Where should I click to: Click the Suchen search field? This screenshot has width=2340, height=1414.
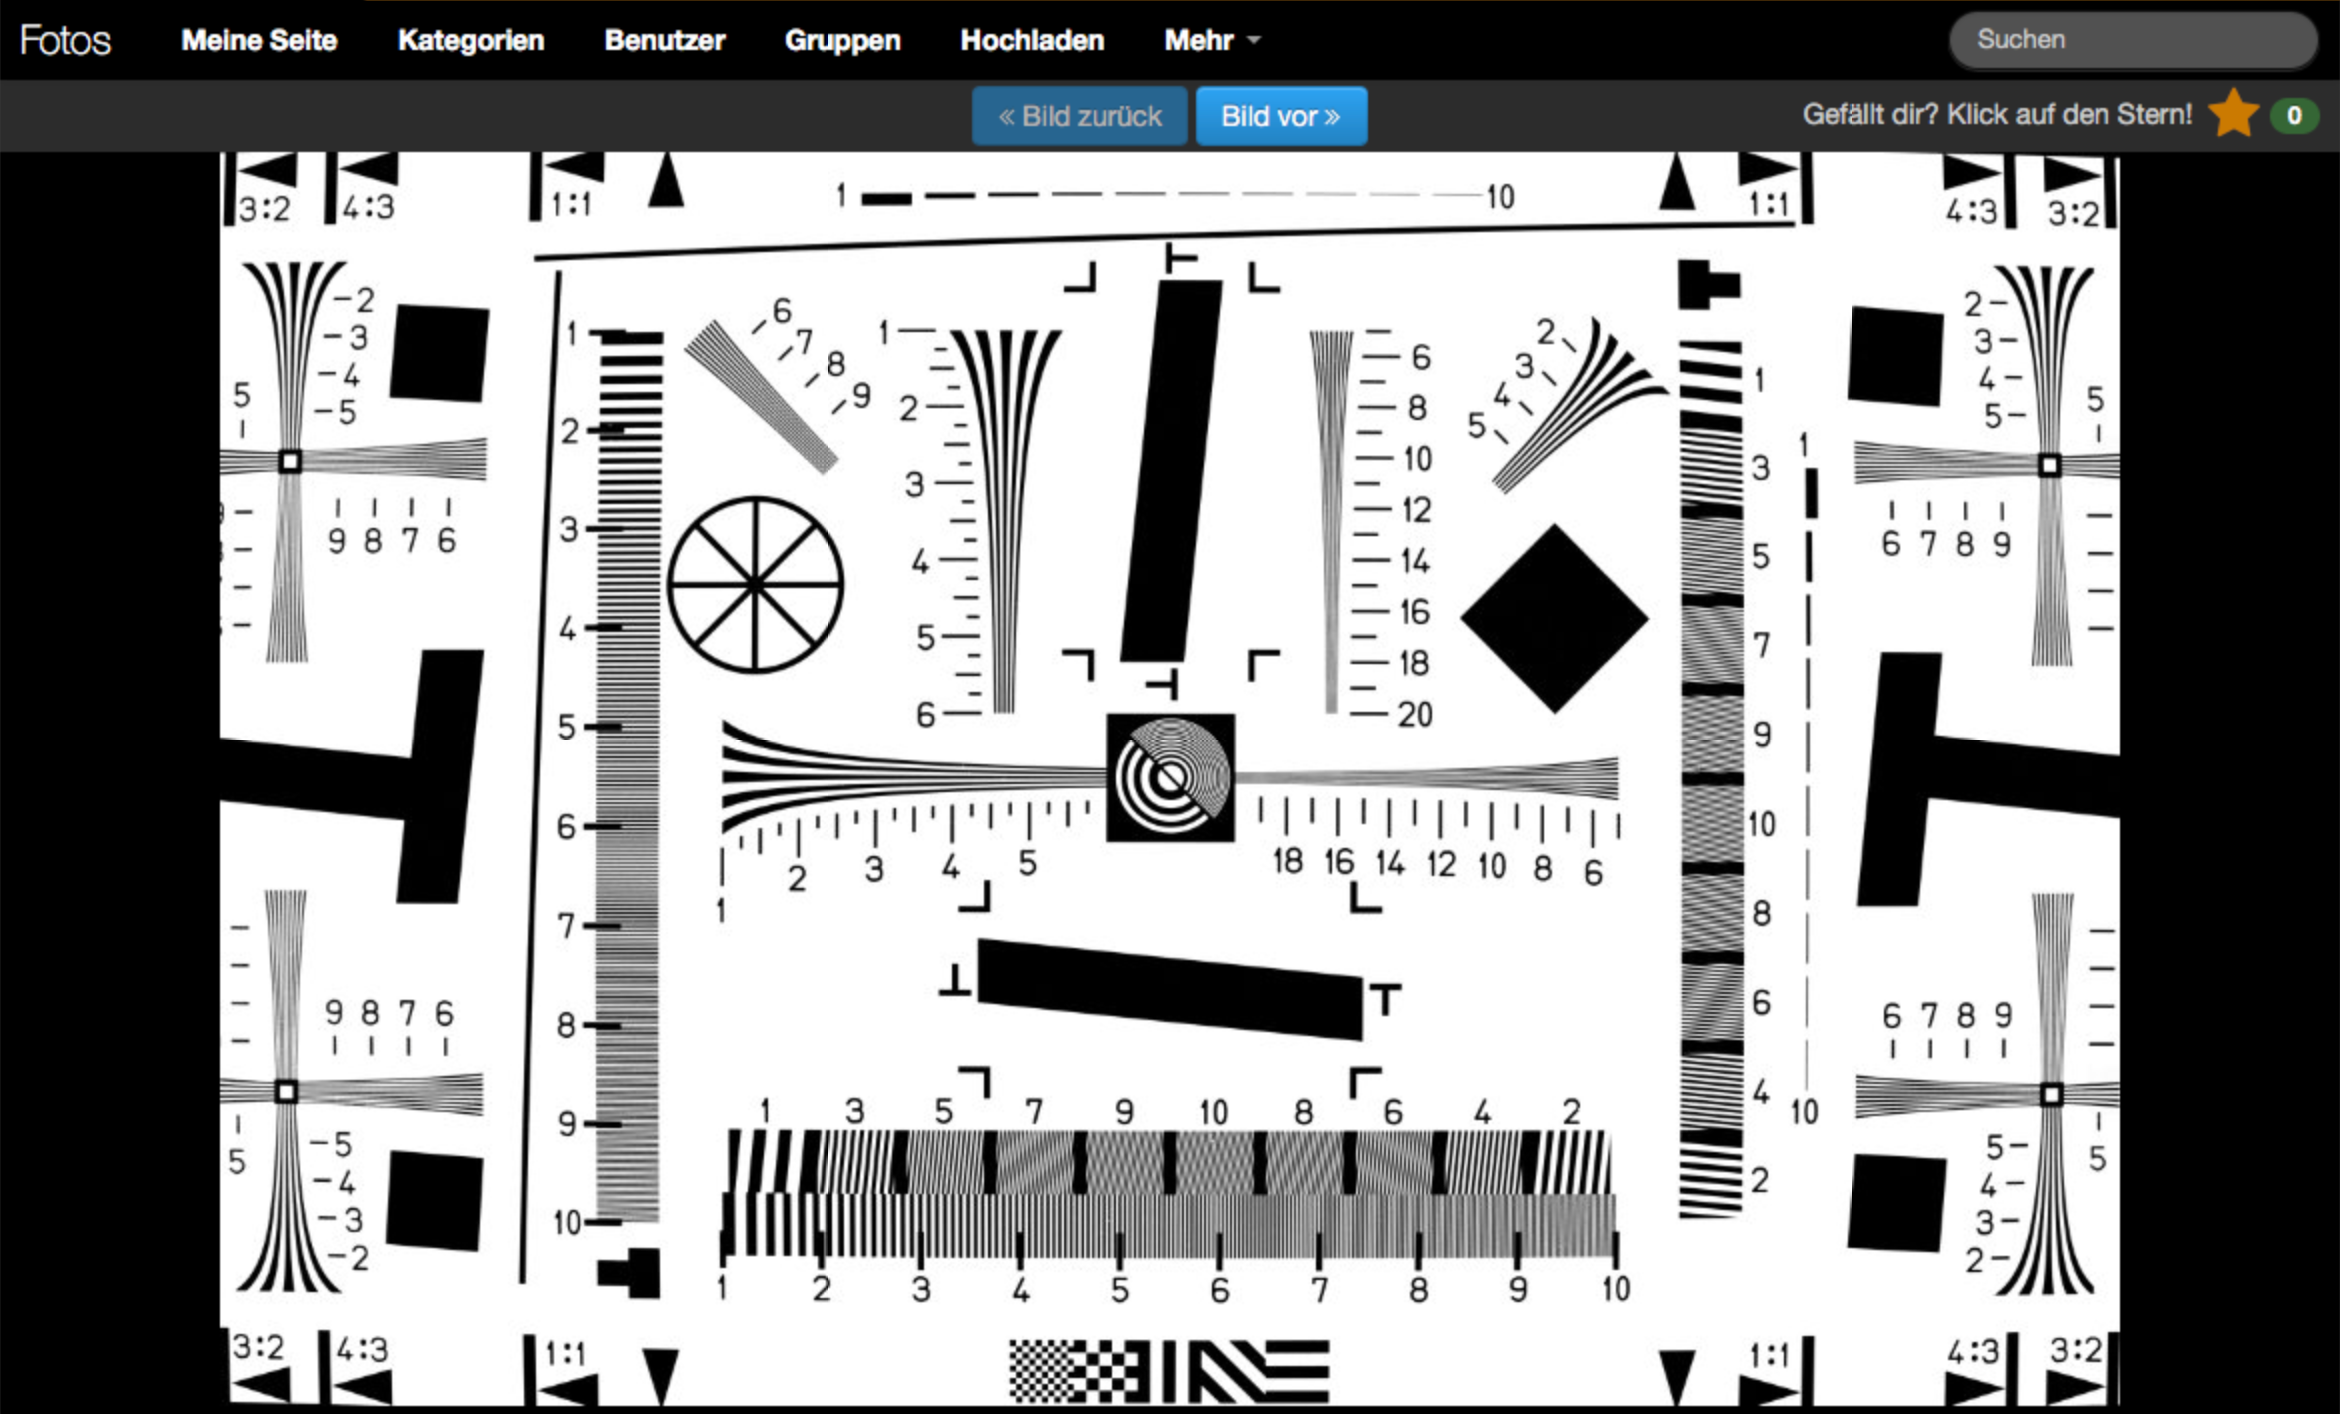coord(2133,40)
